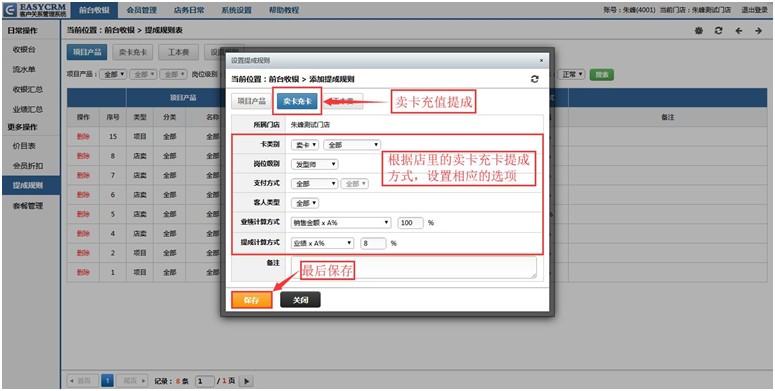Switch to 卖卡充卡 tab inside the dialog
775x391 pixels.
point(297,101)
